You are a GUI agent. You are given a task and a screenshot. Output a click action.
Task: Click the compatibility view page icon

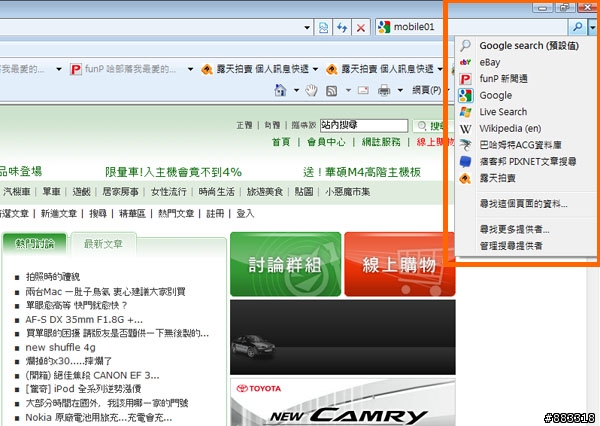pyautogui.click(x=324, y=28)
